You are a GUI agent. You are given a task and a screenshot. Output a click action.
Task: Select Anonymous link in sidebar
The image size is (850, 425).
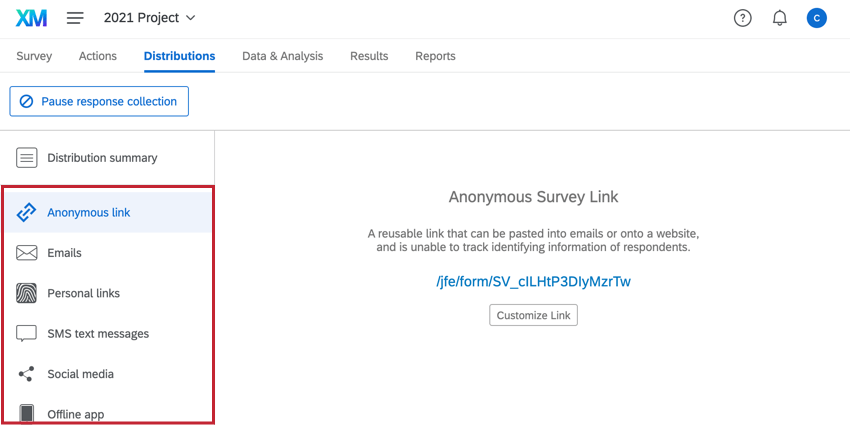[x=107, y=212]
